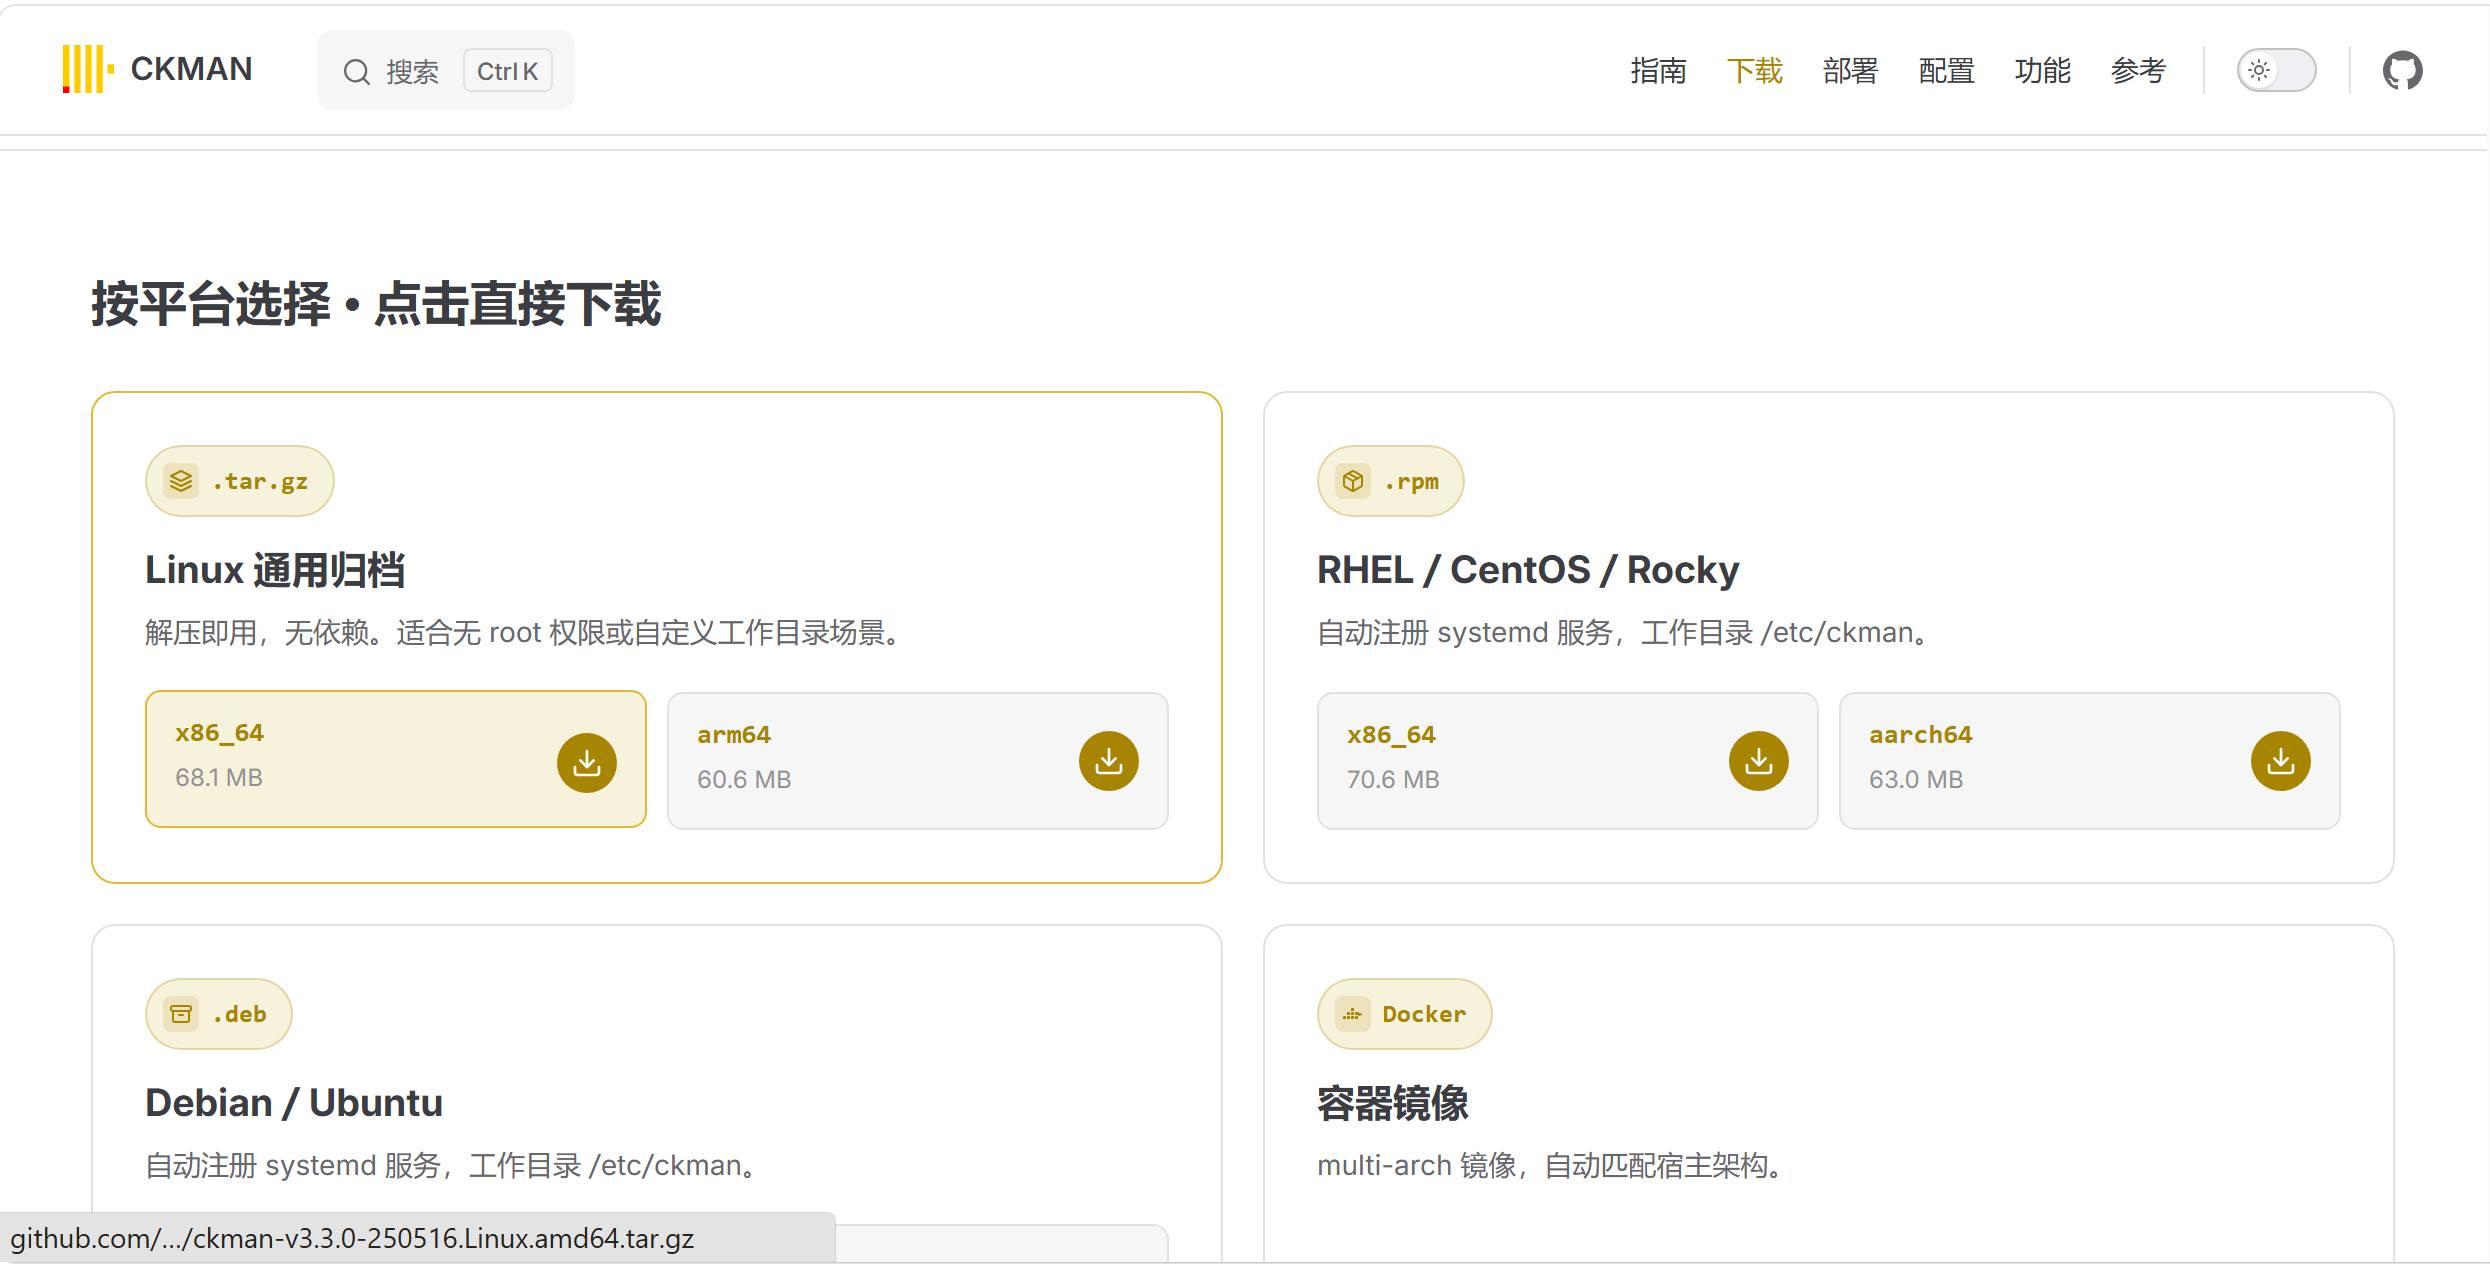Click the search magnifier icon

[x=356, y=71]
